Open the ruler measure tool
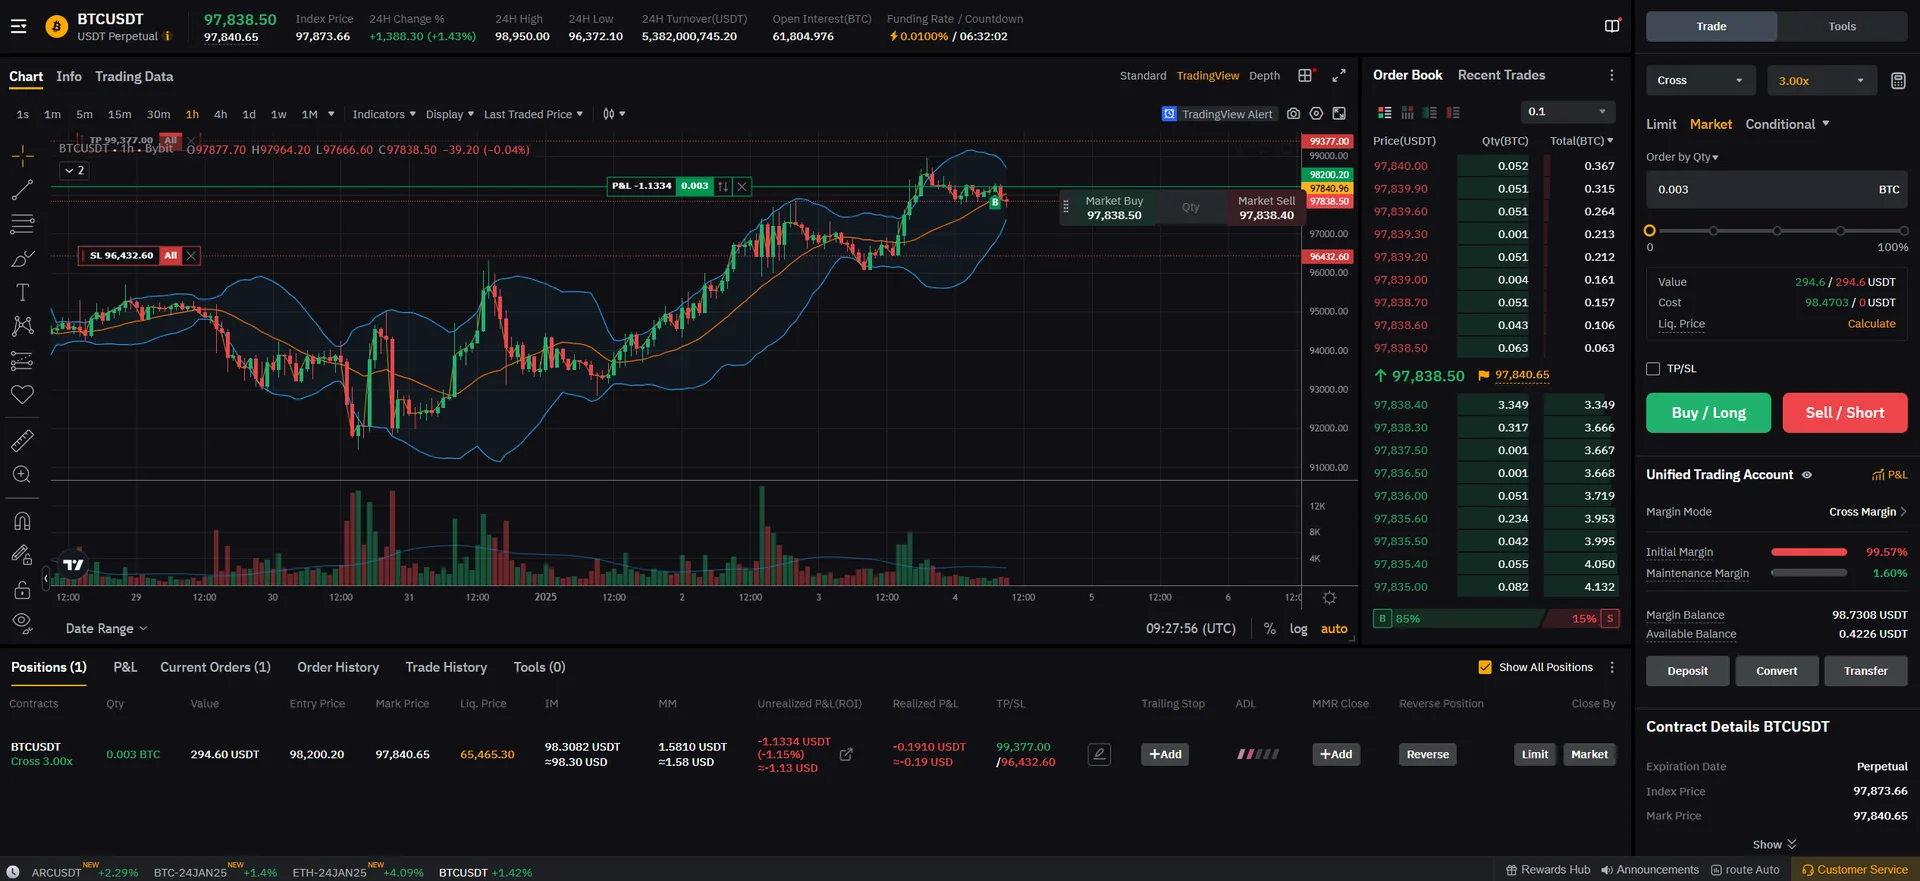Viewport: 1920px width, 881px height. pos(22,440)
